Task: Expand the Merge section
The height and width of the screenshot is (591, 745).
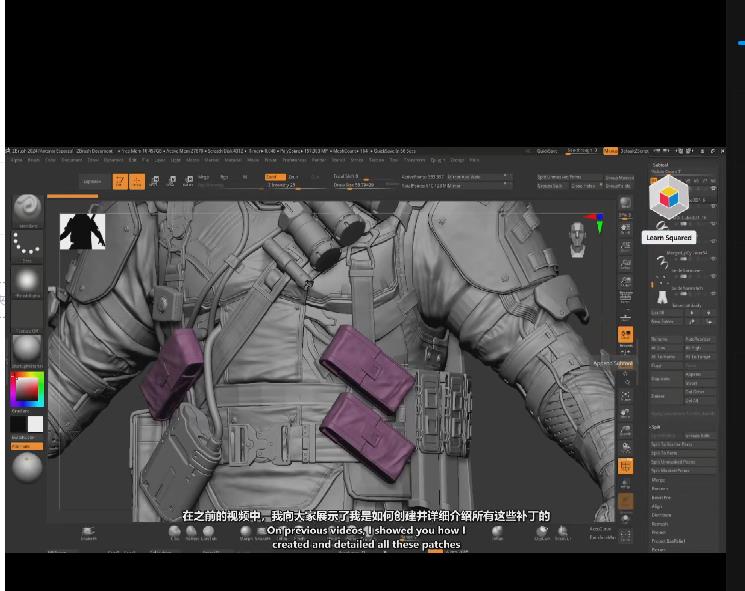Action: (x=658, y=480)
